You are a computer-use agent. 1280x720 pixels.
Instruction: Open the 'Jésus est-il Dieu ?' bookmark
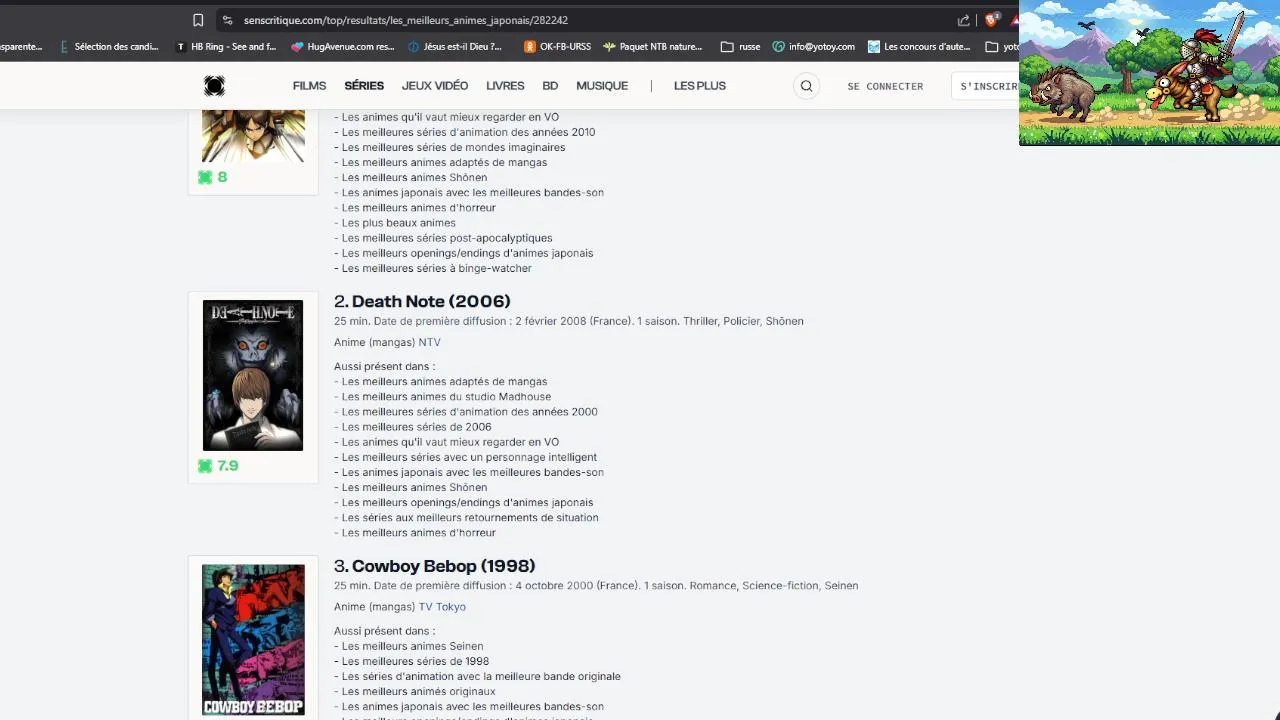(x=455, y=46)
